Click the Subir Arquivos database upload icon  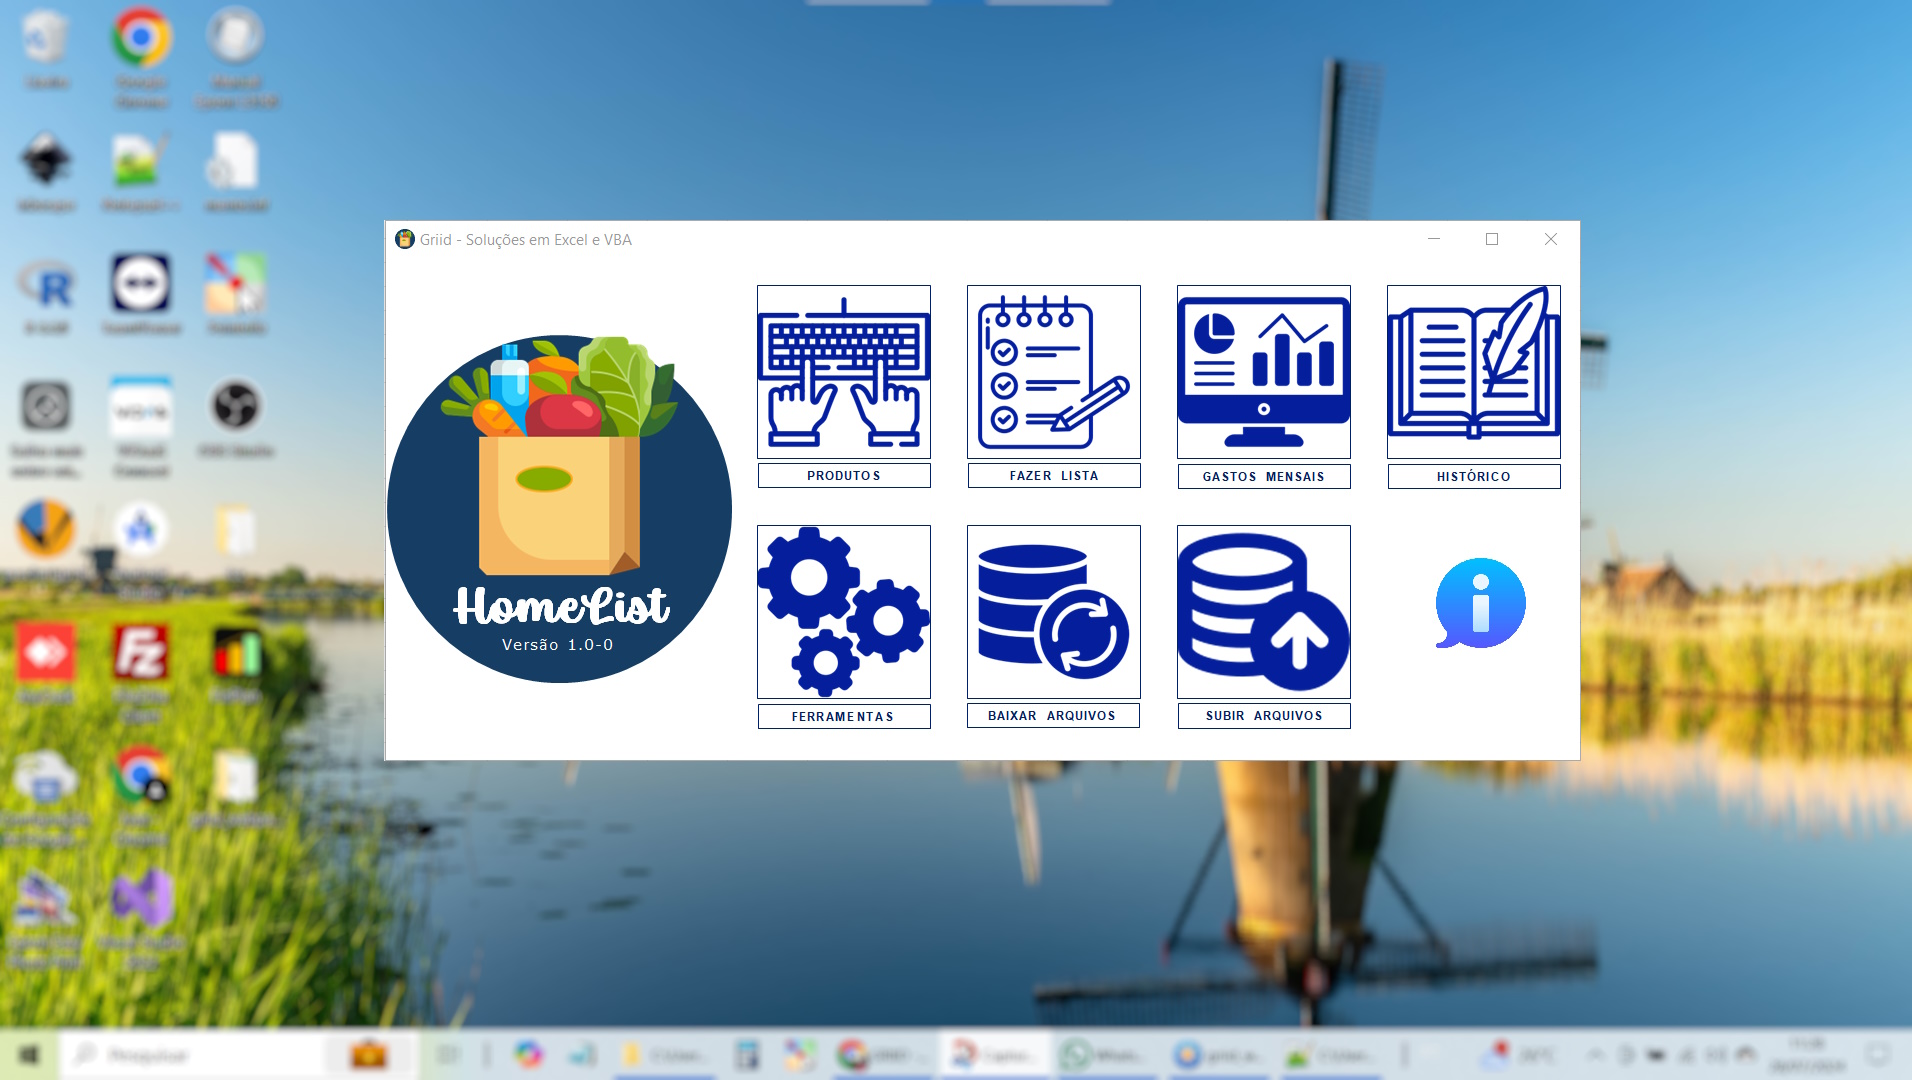[1263, 612]
